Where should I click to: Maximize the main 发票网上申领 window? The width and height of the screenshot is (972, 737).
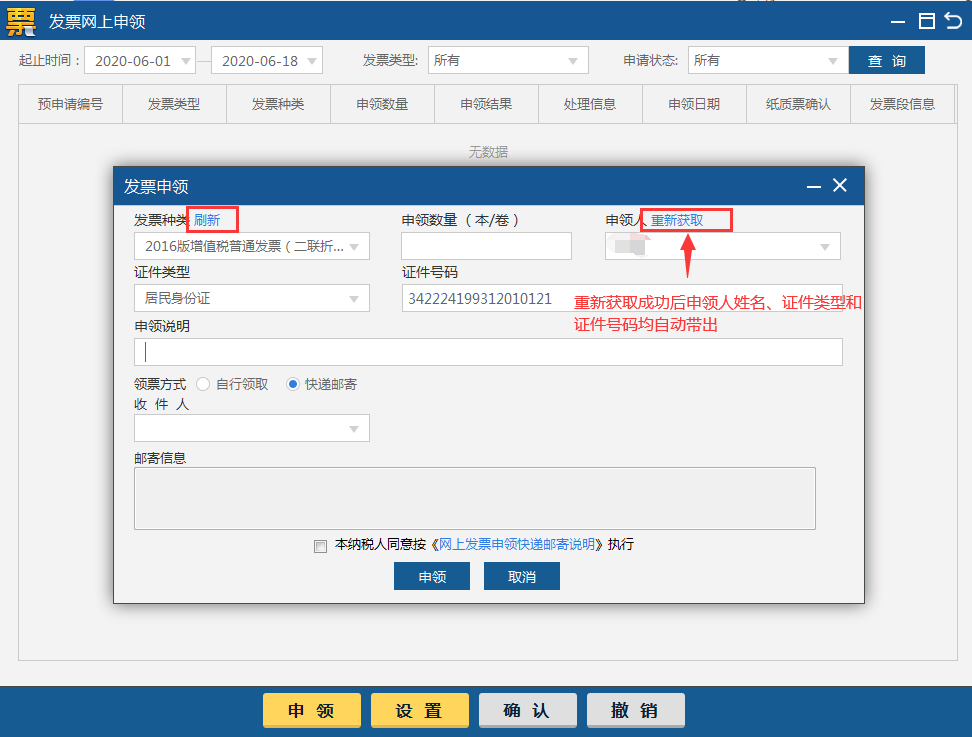(927, 21)
